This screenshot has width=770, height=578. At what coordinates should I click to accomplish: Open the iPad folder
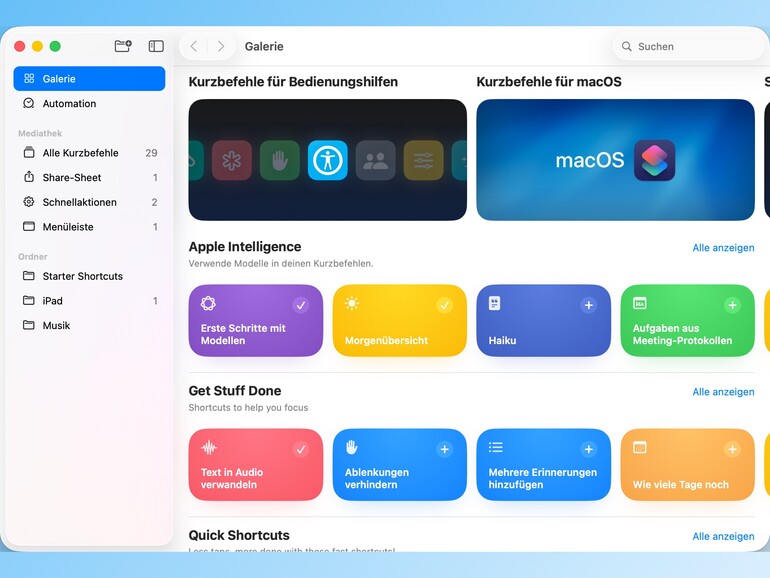pyautogui.click(x=89, y=301)
